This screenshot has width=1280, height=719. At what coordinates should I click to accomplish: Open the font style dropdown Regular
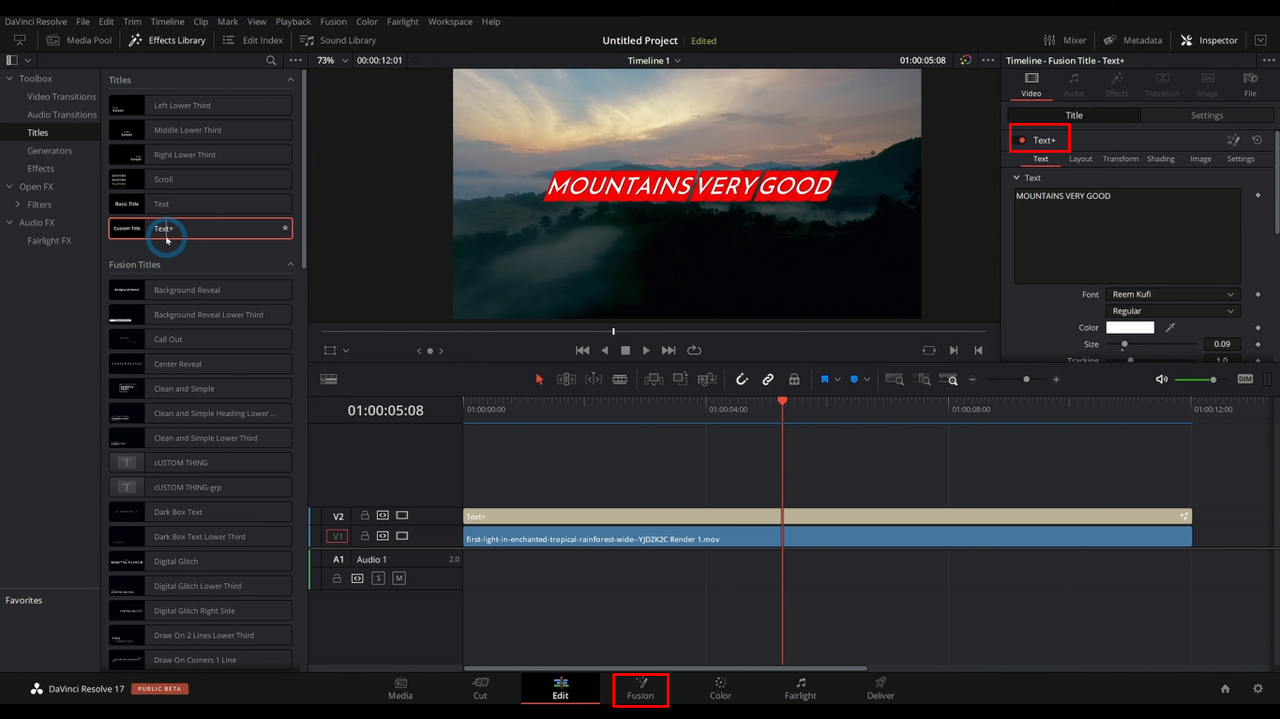click(1173, 311)
